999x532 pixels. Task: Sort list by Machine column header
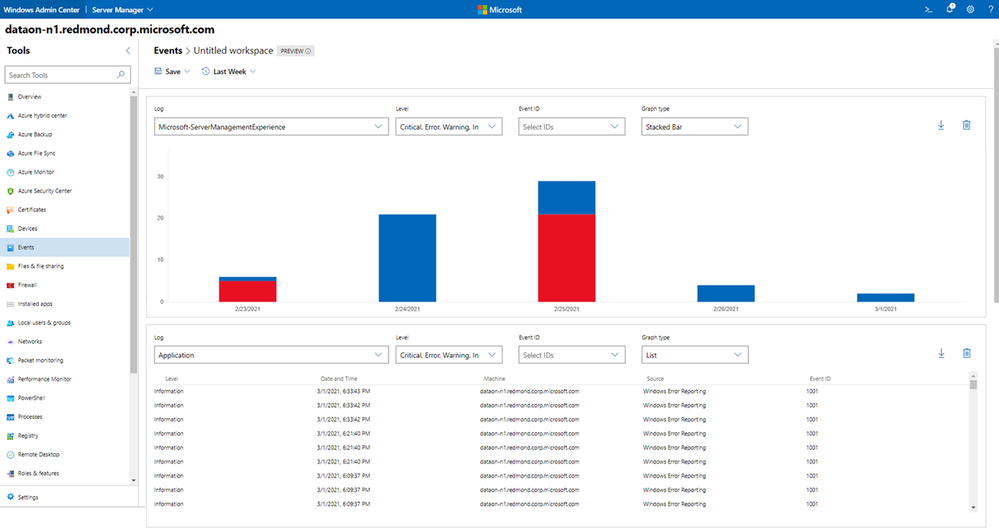point(494,378)
